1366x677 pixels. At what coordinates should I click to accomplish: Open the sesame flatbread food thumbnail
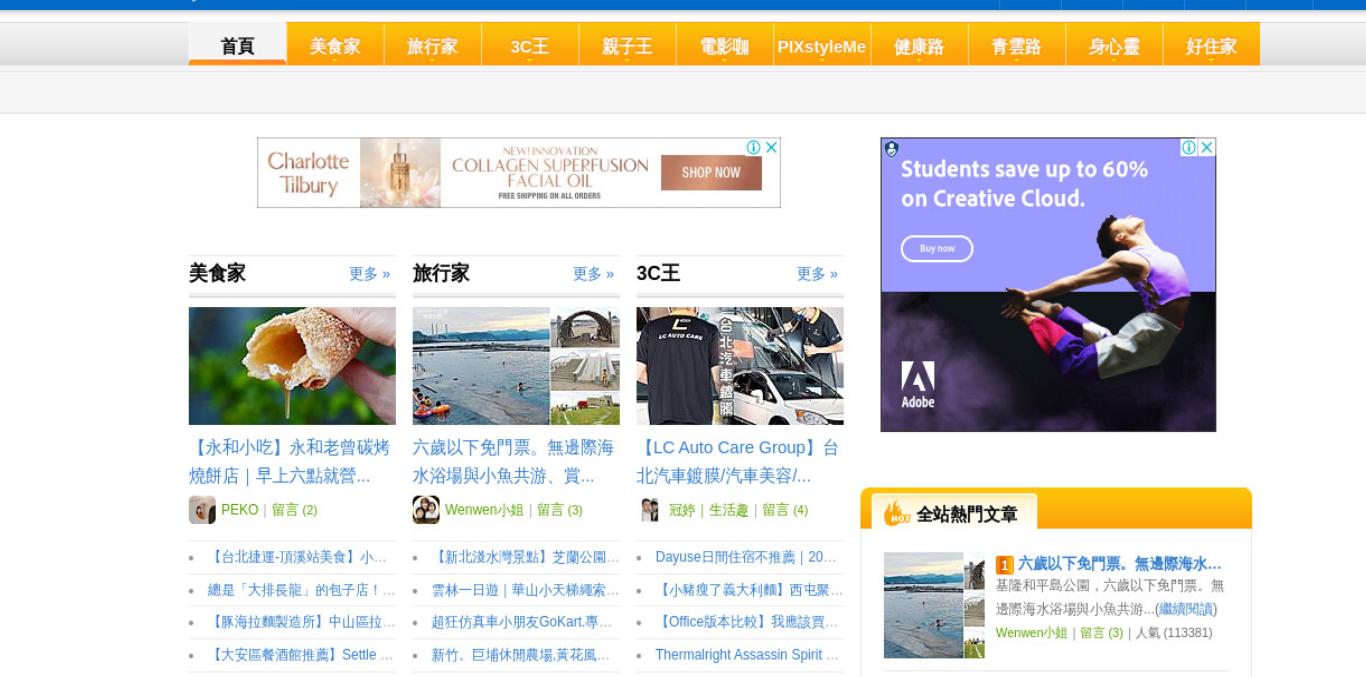coord(292,366)
